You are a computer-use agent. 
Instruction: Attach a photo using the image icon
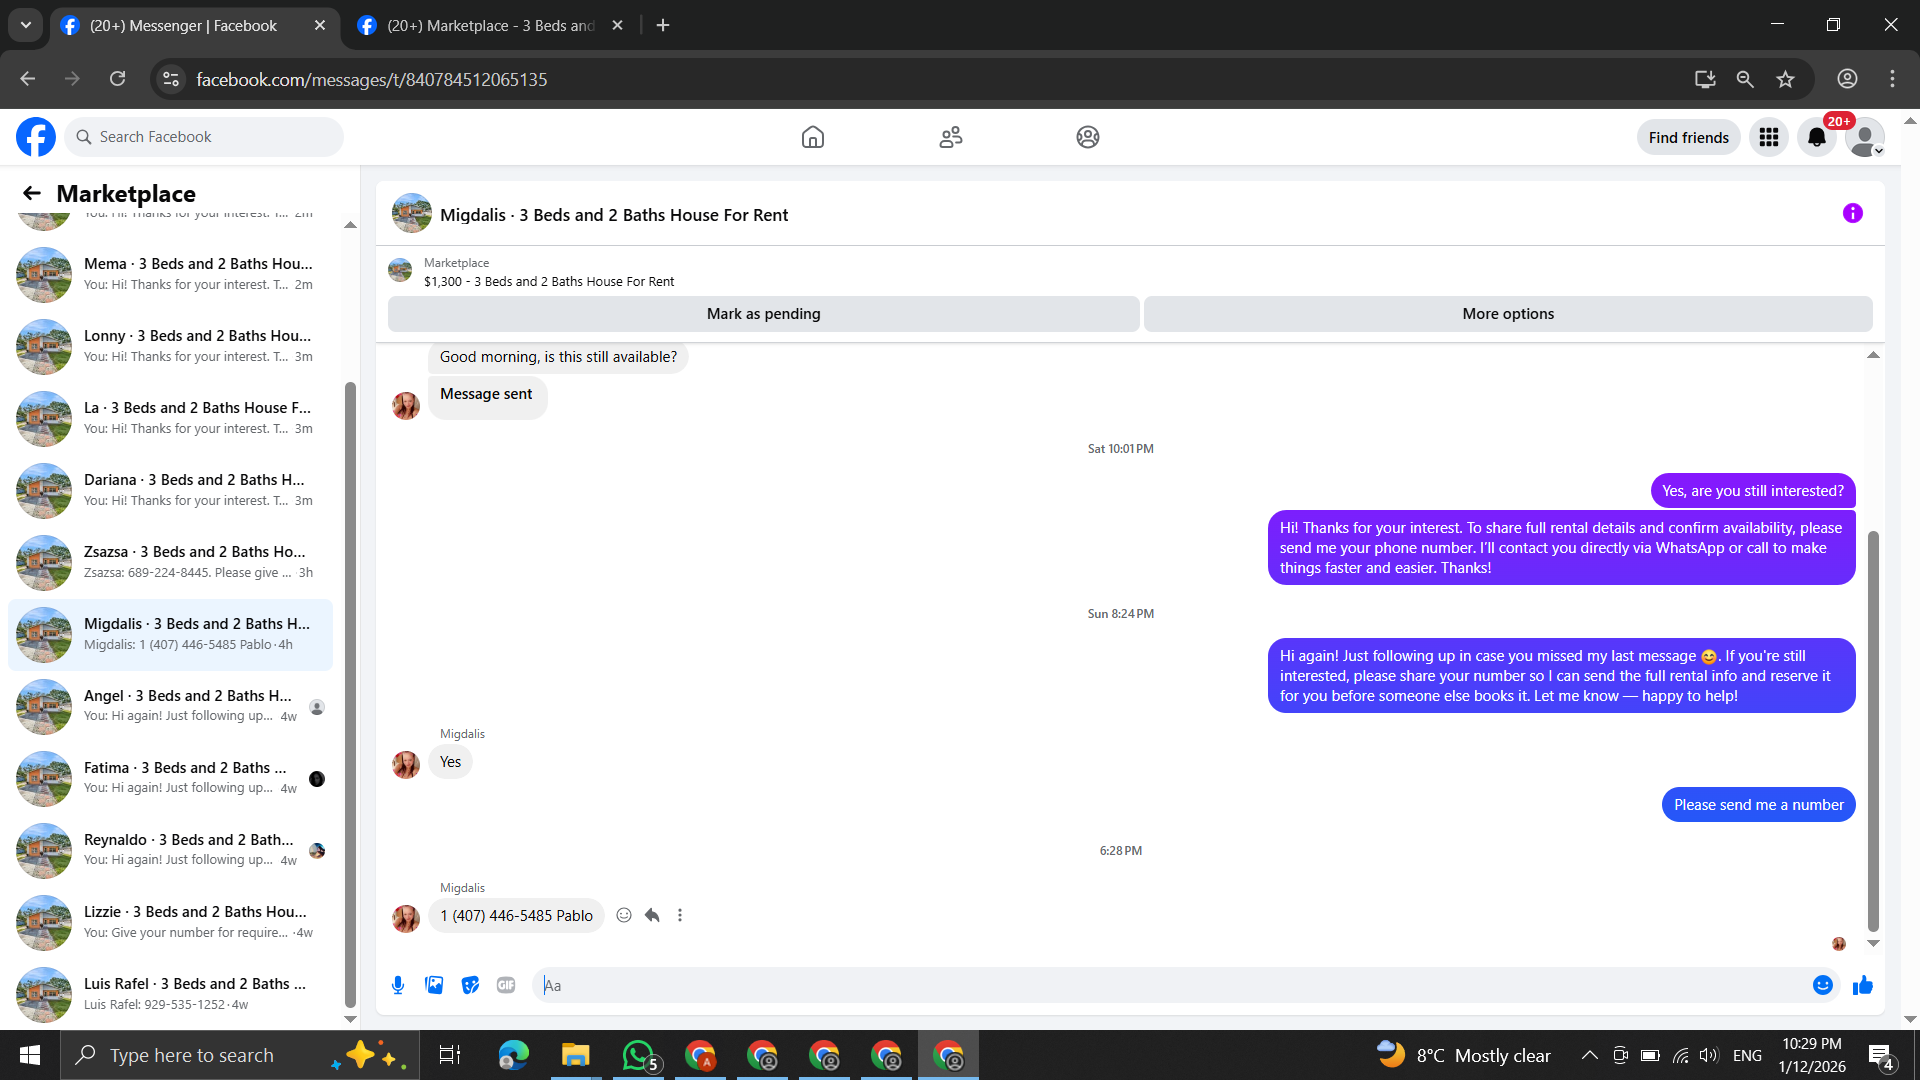pyautogui.click(x=434, y=985)
